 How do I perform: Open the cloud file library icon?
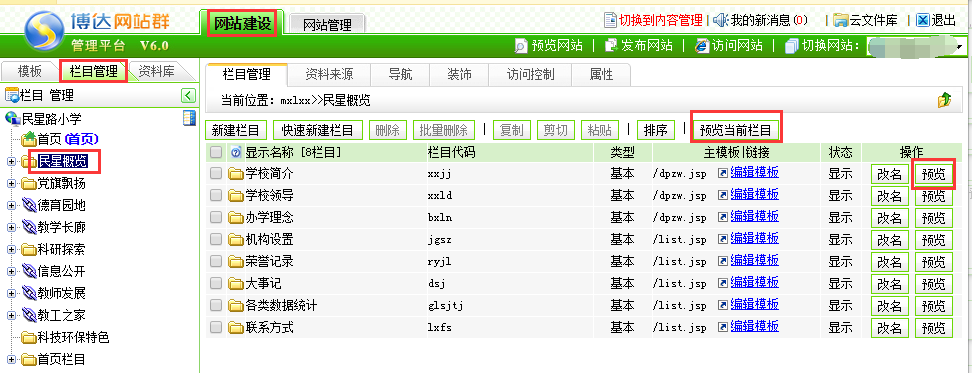(841, 20)
